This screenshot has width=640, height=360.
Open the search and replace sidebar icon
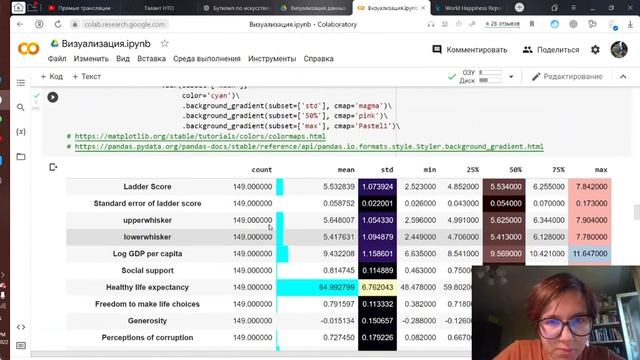(x=21, y=107)
